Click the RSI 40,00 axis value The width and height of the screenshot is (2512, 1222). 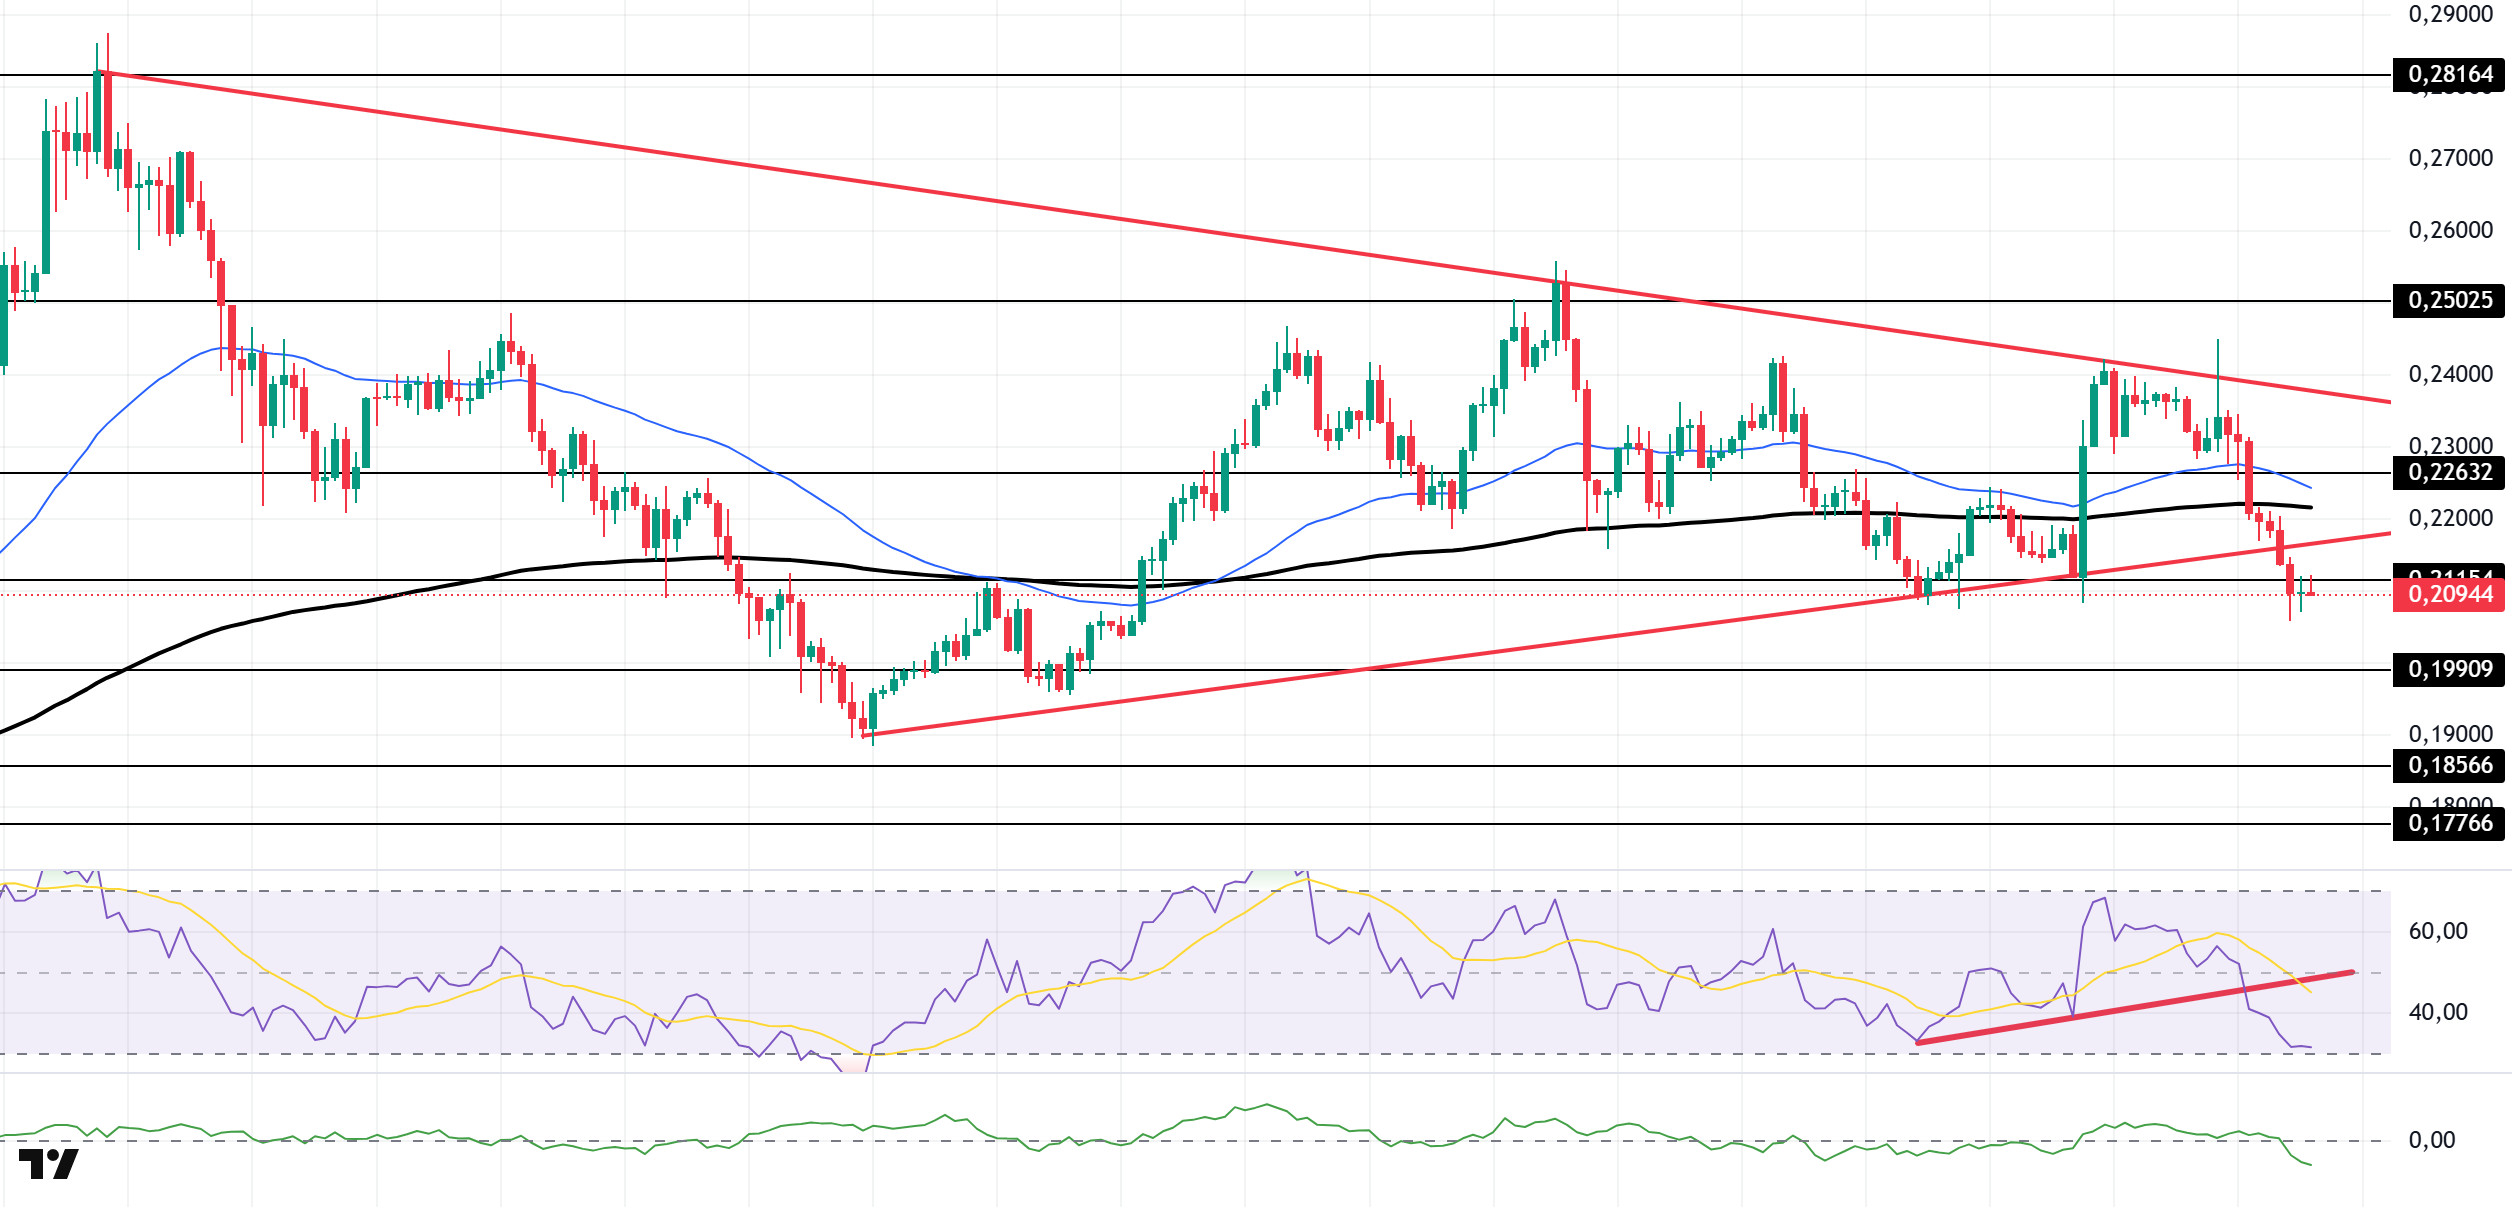[x=2438, y=1013]
